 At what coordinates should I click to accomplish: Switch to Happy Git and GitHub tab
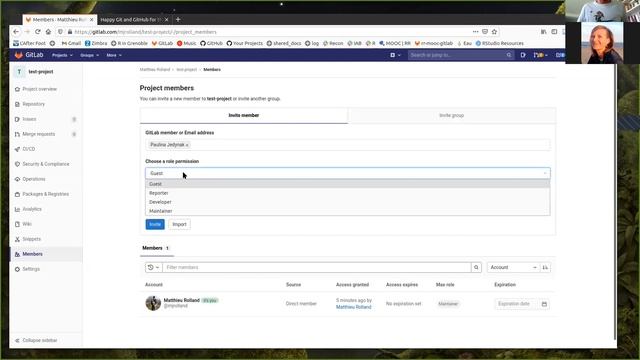click(131, 20)
